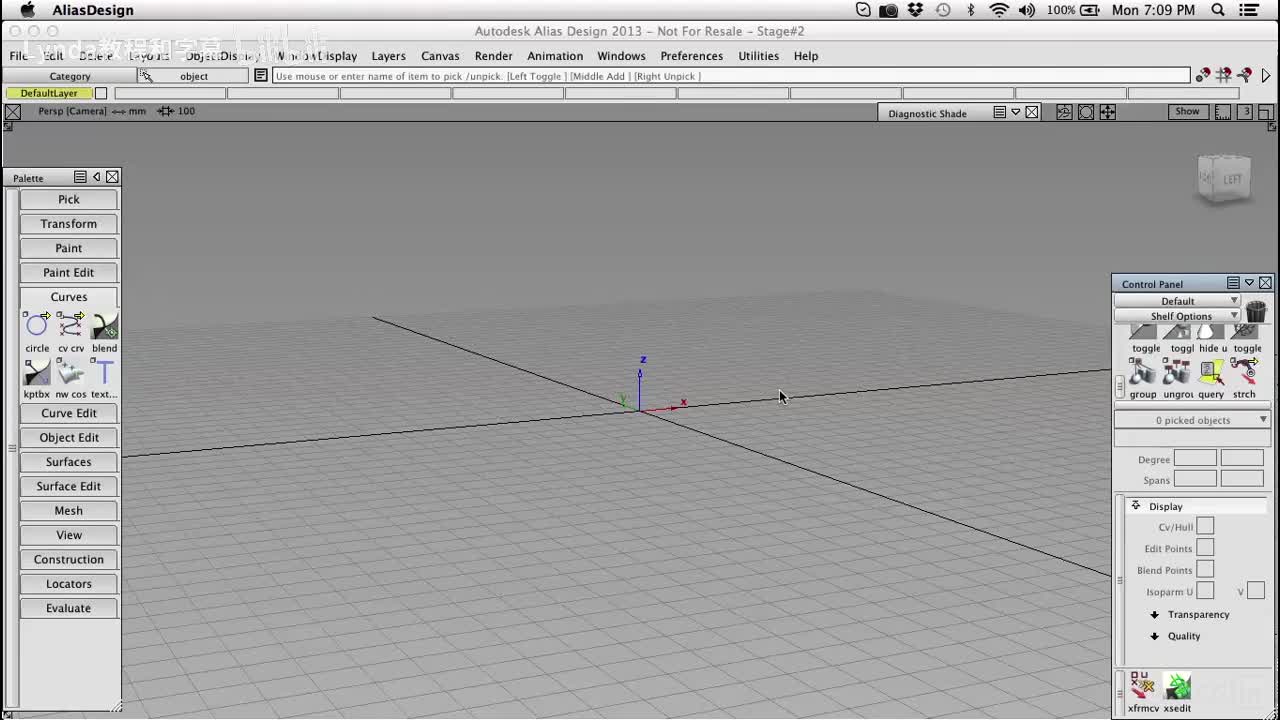Image resolution: width=1280 pixels, height=720 pixels.
Task: Open the picked objects dropdown
Action: pyautogui.click(x=1192, y=420)
